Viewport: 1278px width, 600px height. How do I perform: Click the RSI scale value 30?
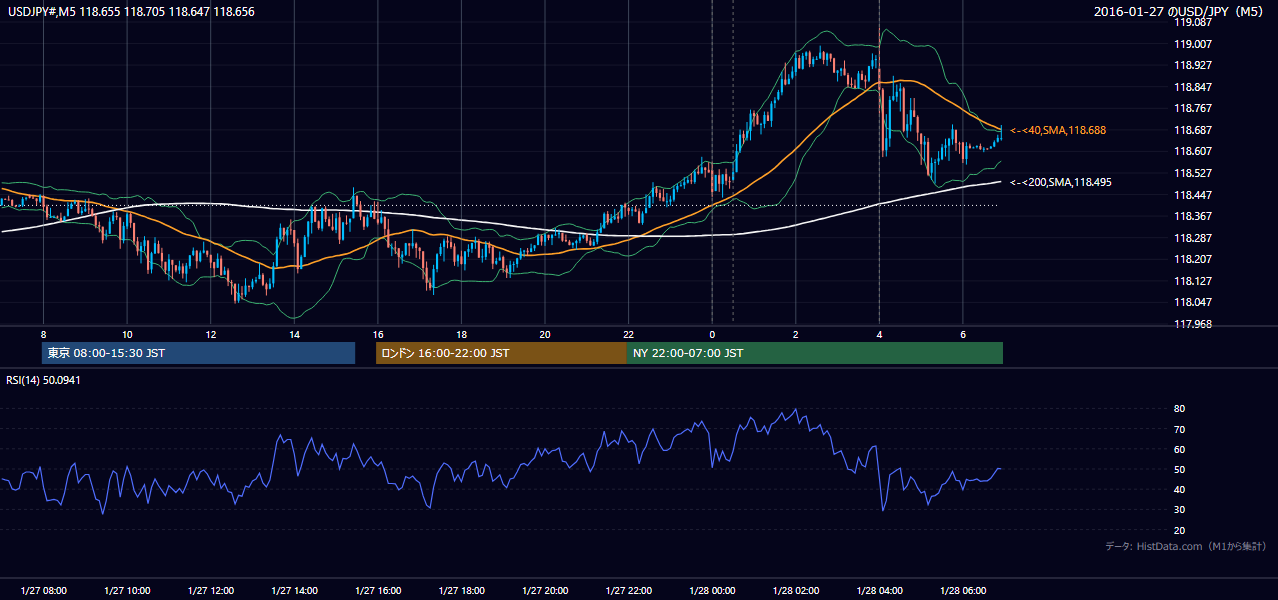pyautogui.click(x=1179, y=510)
